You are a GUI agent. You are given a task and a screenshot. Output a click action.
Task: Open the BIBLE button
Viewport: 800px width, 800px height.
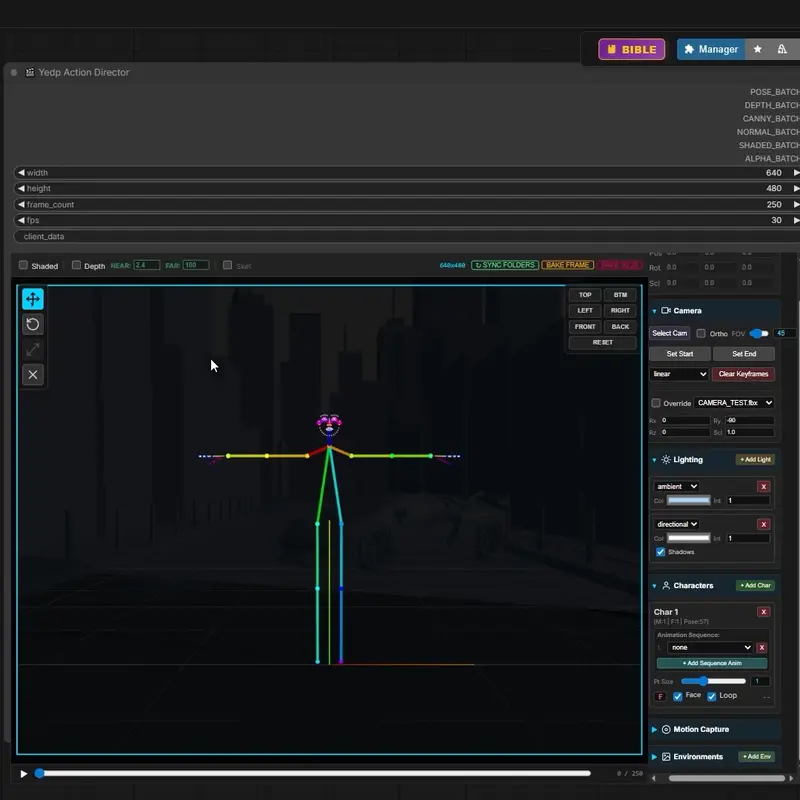pyautogui.click(x=632, y=49)
